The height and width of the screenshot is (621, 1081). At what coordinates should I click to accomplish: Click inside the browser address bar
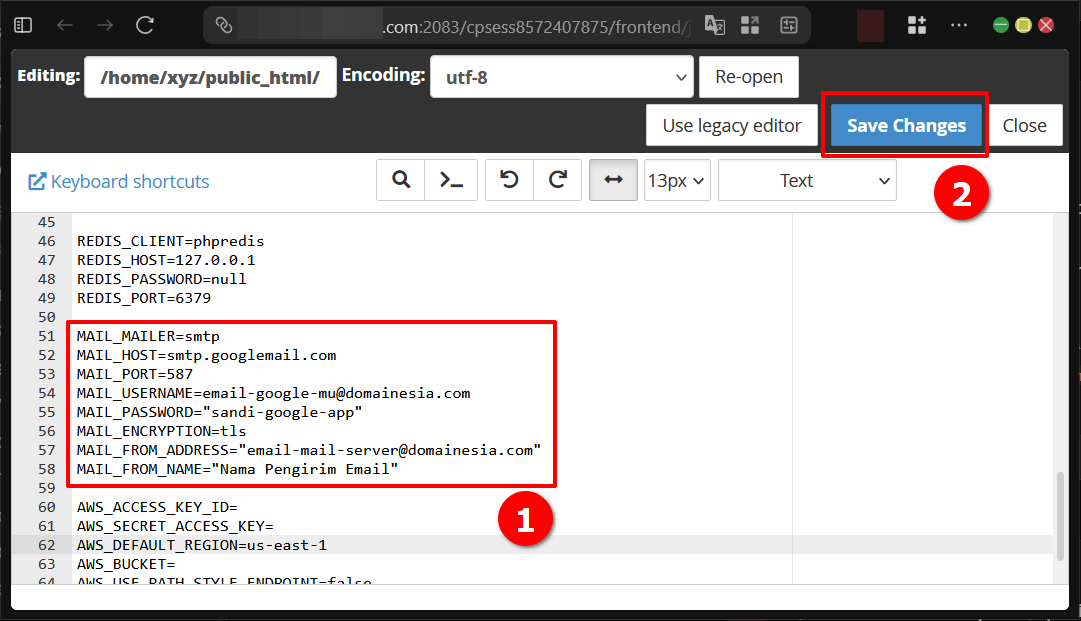(450, 26)
